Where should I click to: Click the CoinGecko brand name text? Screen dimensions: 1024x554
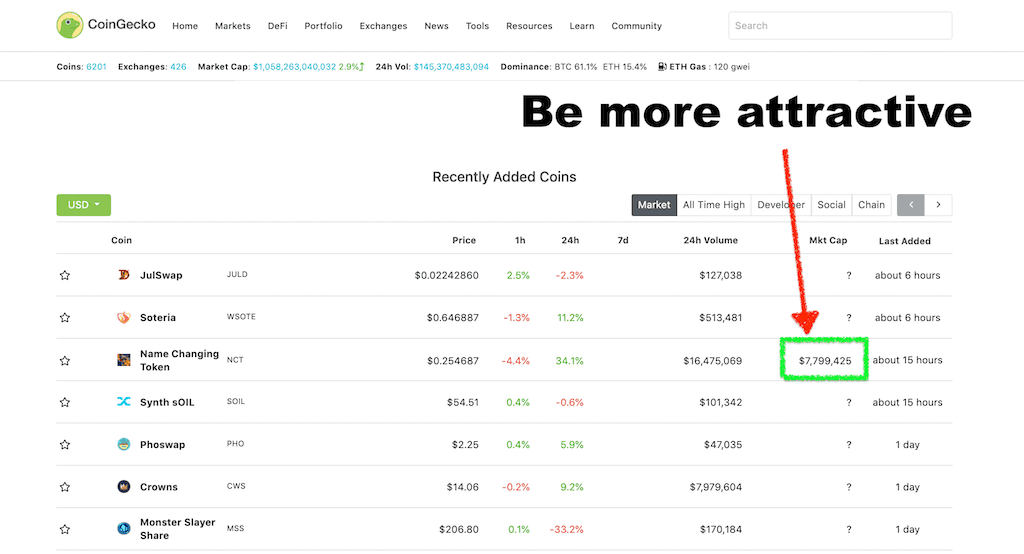tap(121, 24)
